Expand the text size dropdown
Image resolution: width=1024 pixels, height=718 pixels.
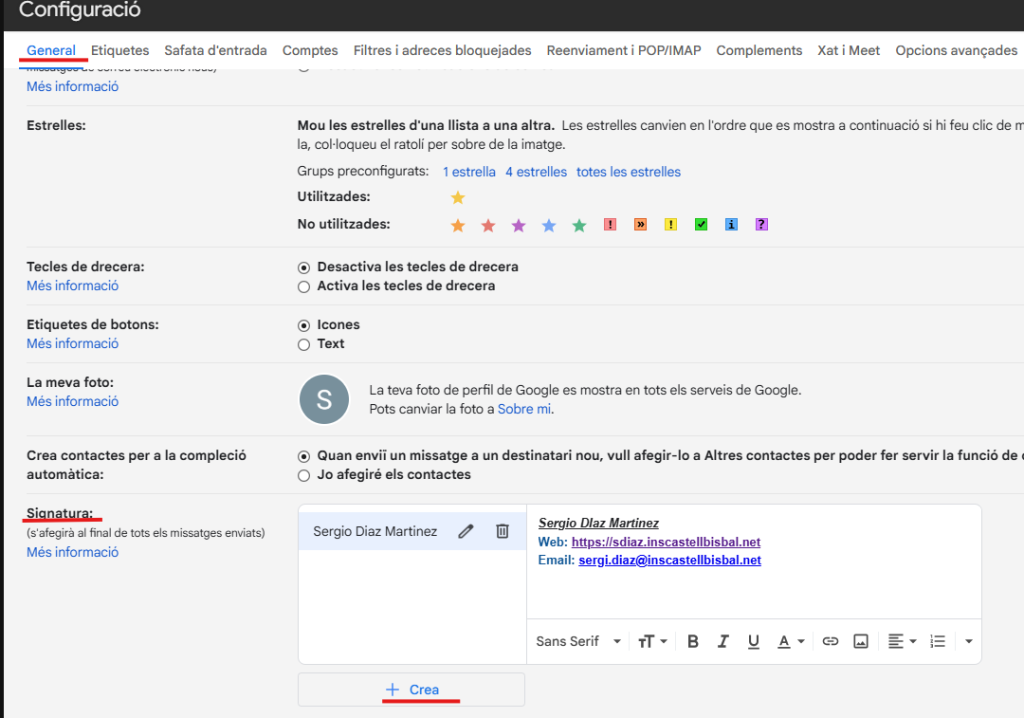pyautogui.click(x=652, y=641)
